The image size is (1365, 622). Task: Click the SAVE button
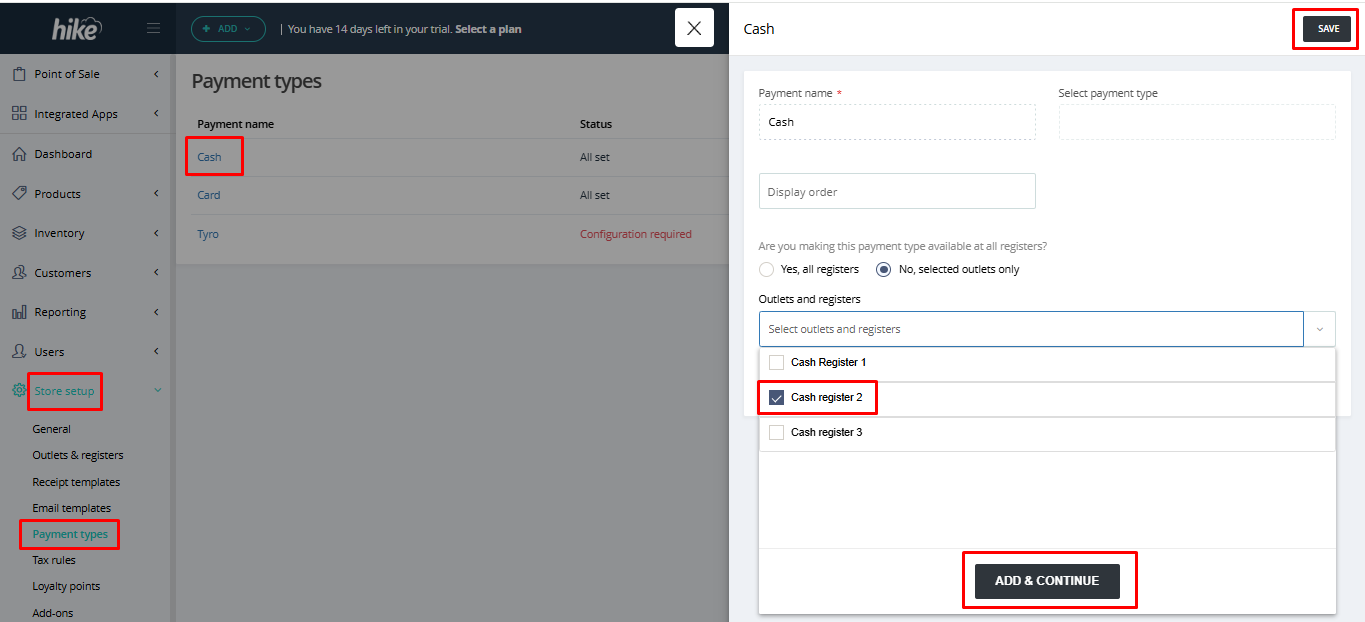1327,29
